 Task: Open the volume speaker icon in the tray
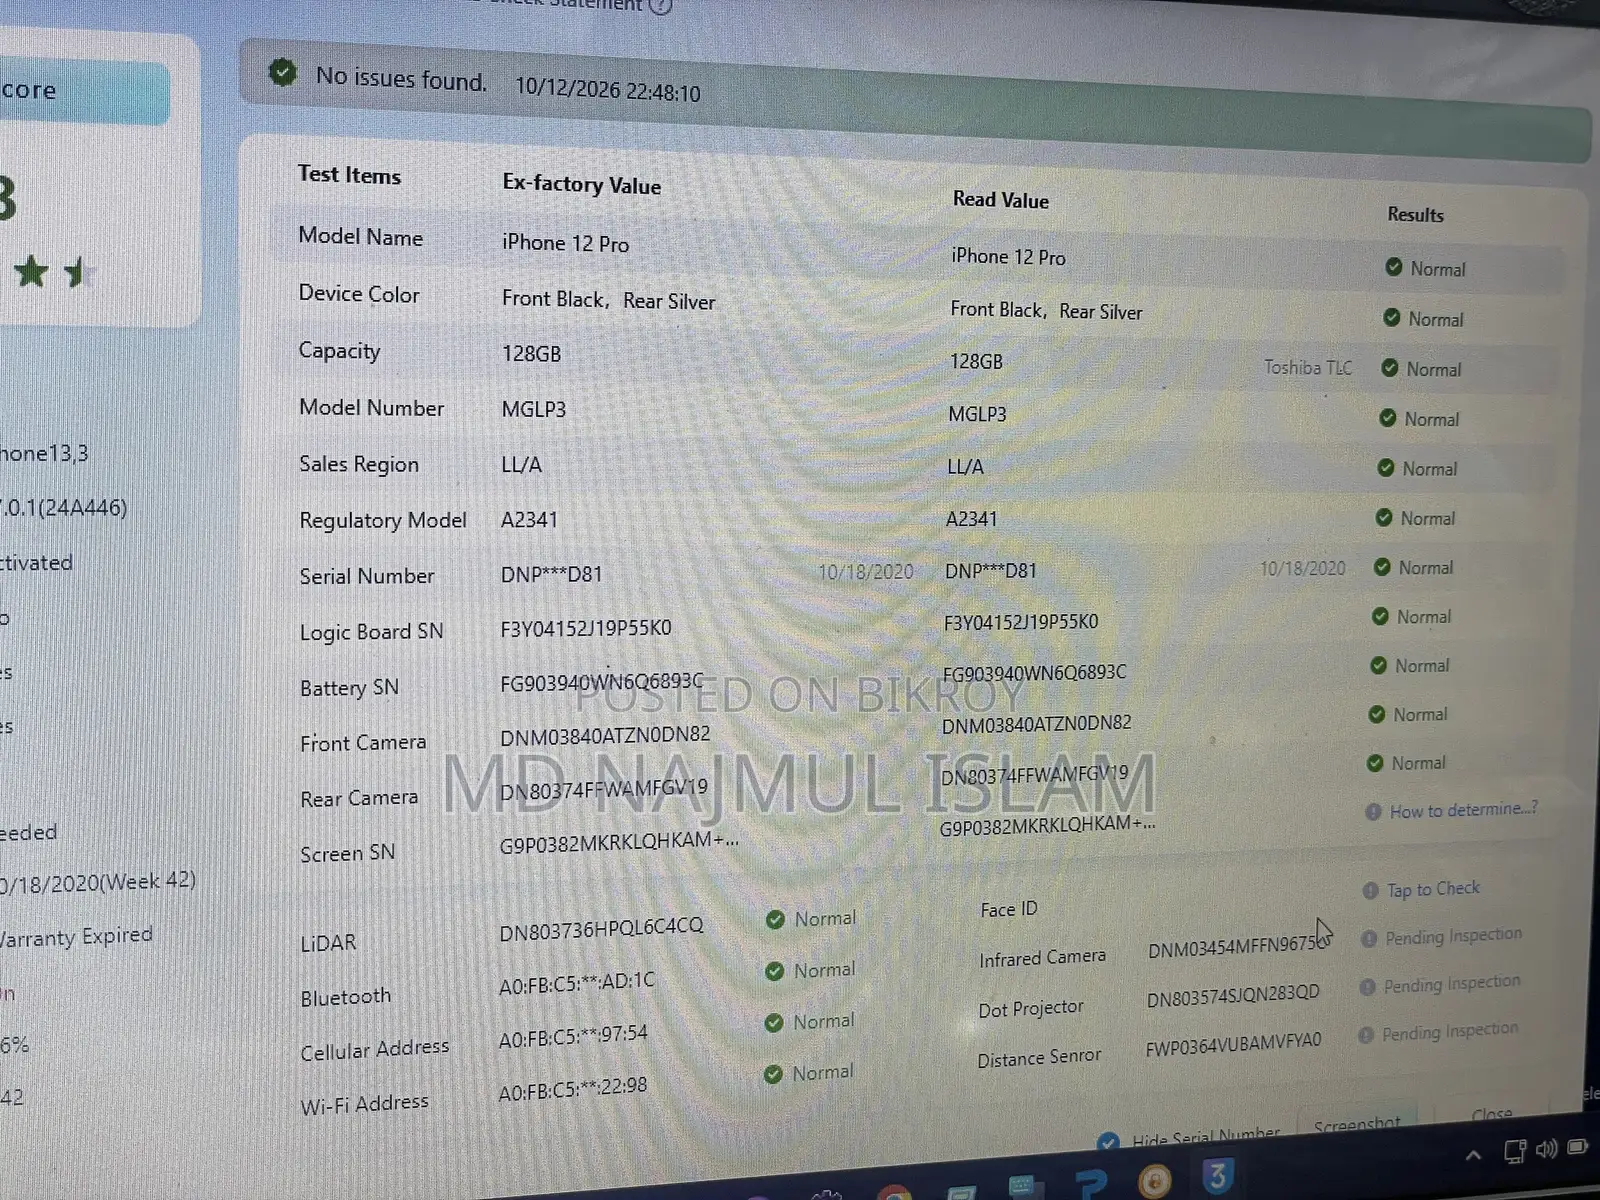pyautogui.click(x=1546, y=1149)
